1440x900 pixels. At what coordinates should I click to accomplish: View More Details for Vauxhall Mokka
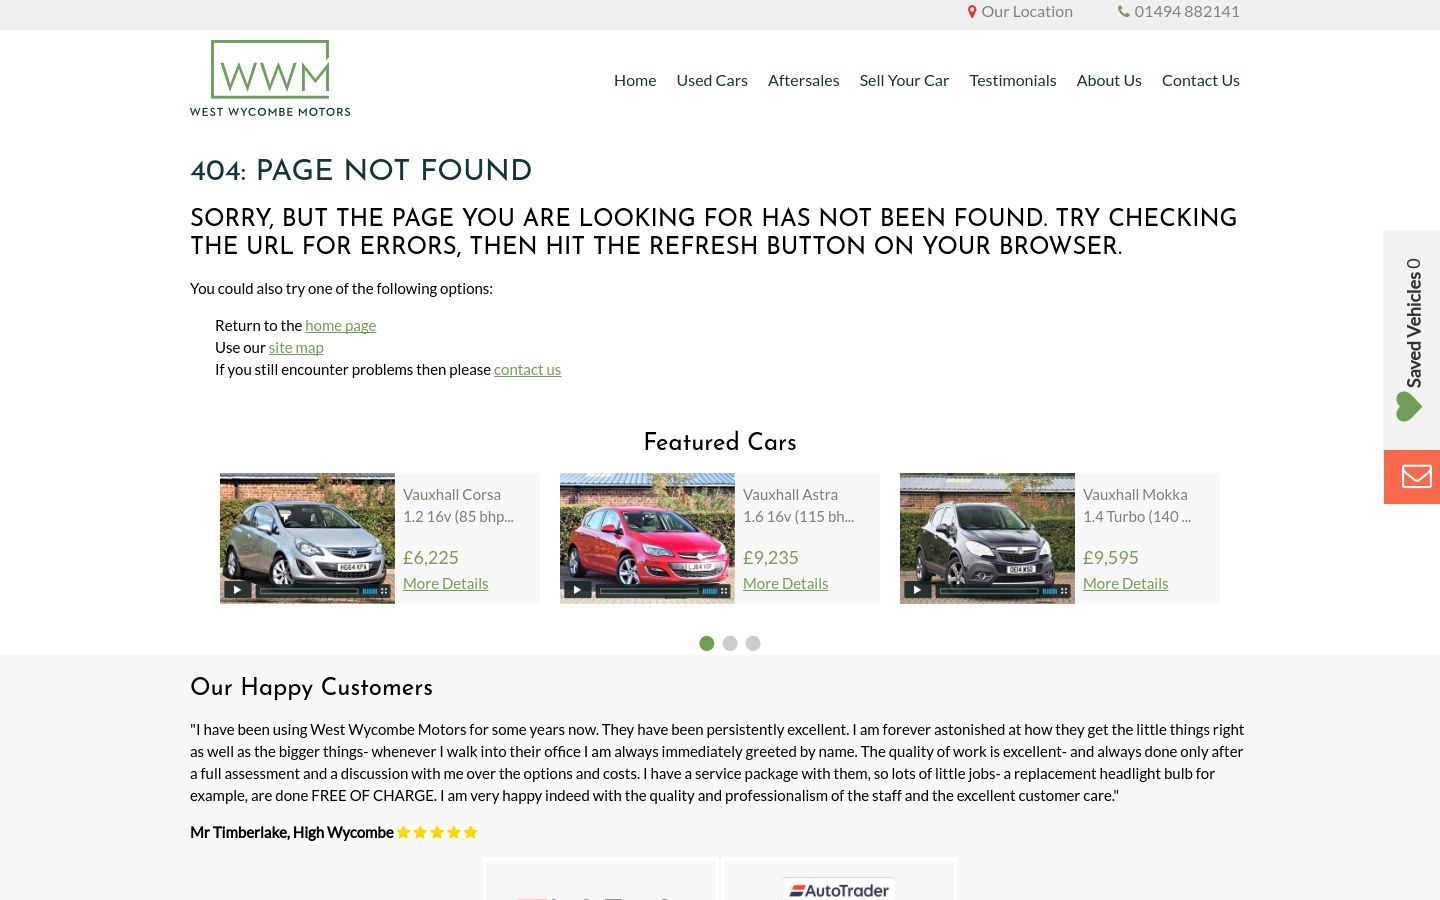click(1125, 583)
